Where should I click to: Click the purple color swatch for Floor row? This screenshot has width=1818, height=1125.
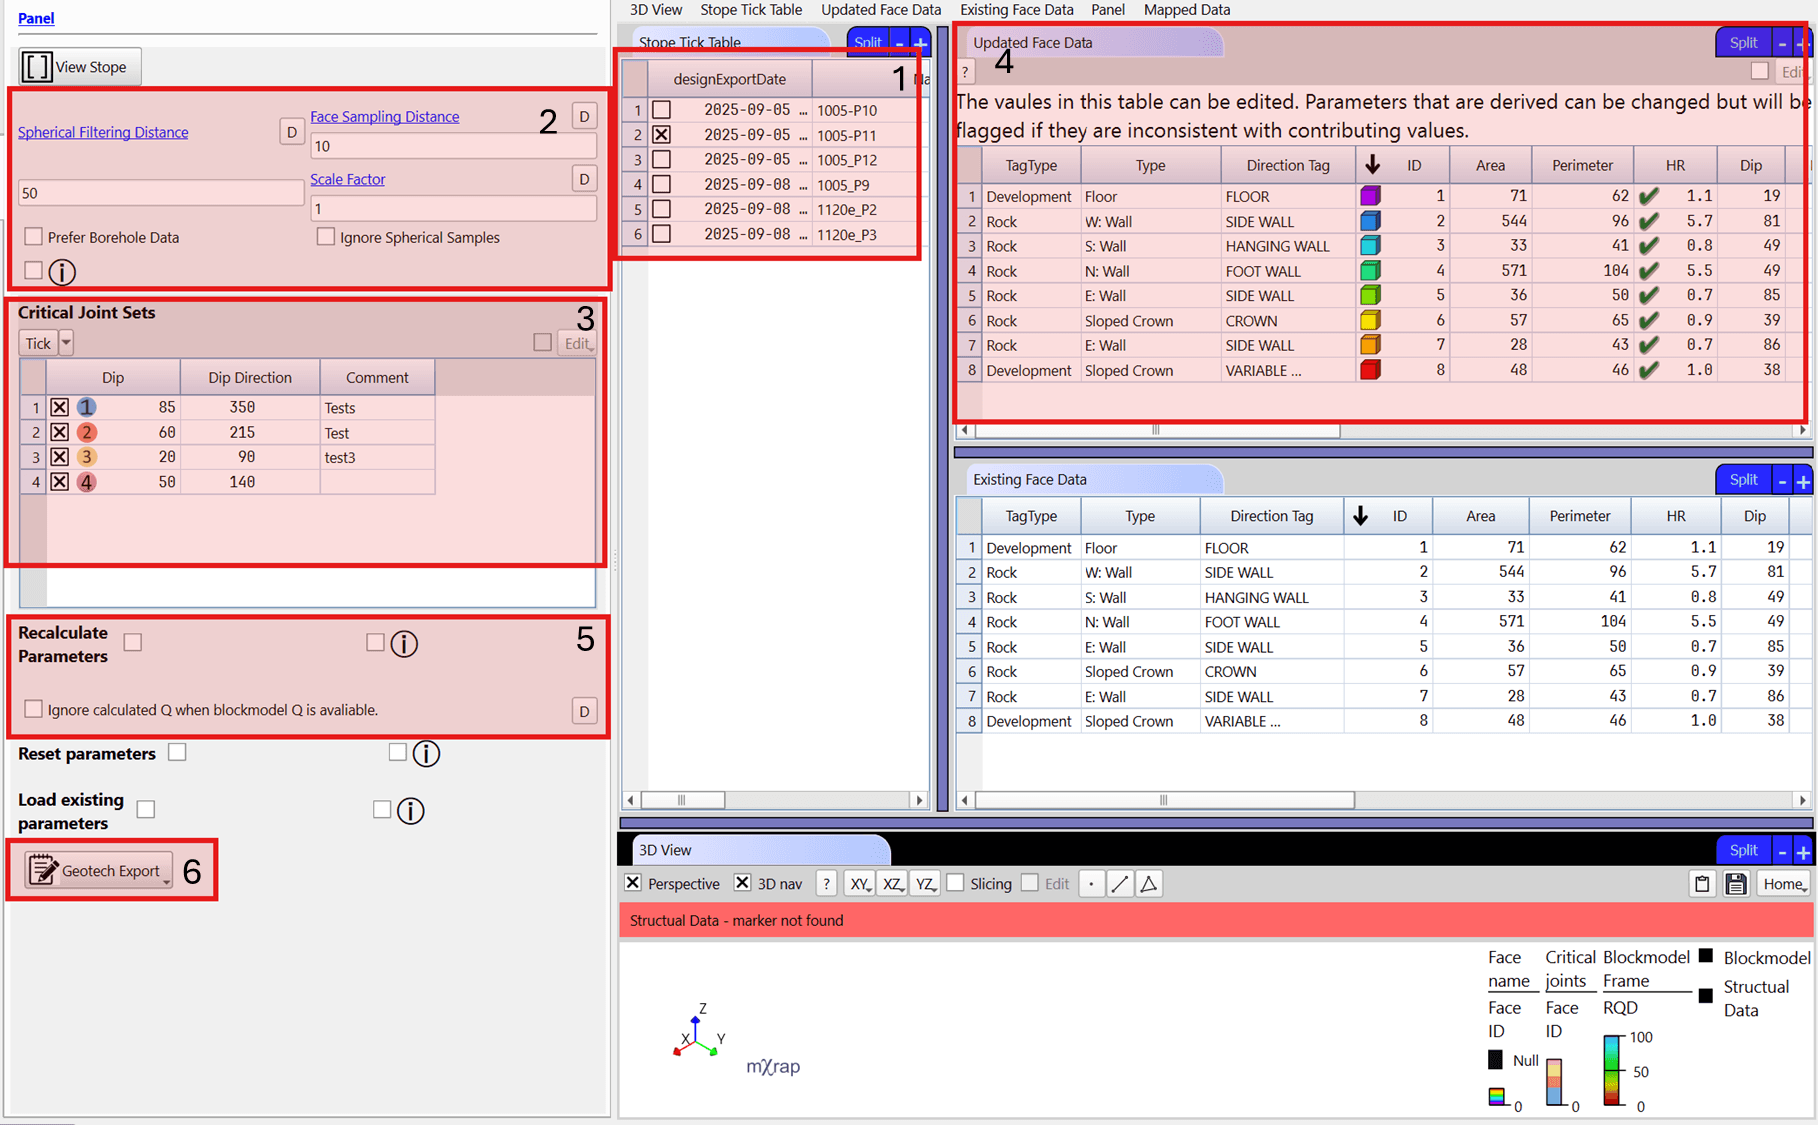click(x=1370, y=197)
